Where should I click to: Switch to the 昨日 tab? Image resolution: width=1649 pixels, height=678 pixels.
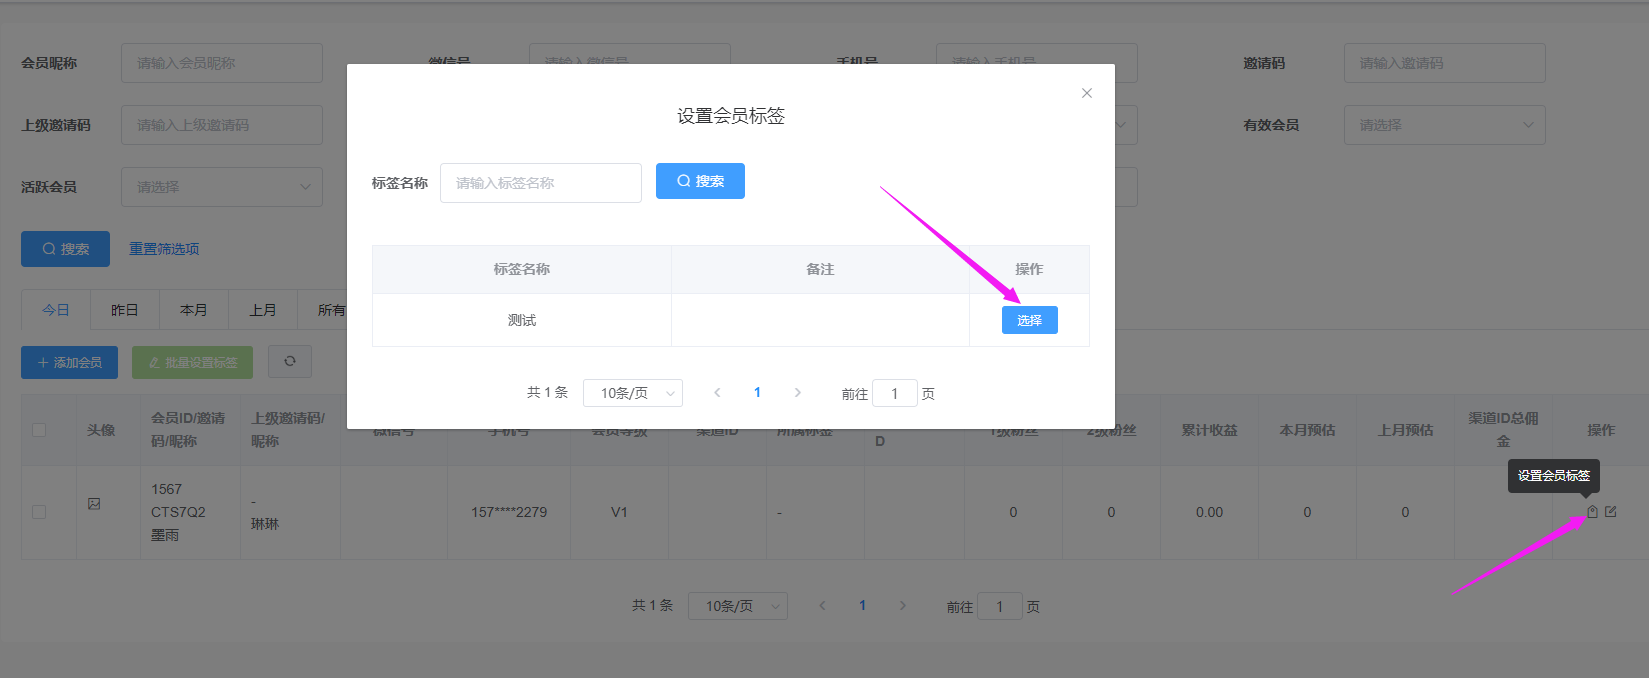coord(125,310)
